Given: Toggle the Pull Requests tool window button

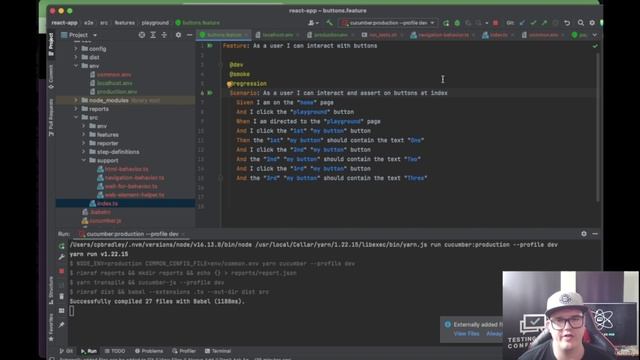Looking at the screenshot, I should (x=51, y=117).
